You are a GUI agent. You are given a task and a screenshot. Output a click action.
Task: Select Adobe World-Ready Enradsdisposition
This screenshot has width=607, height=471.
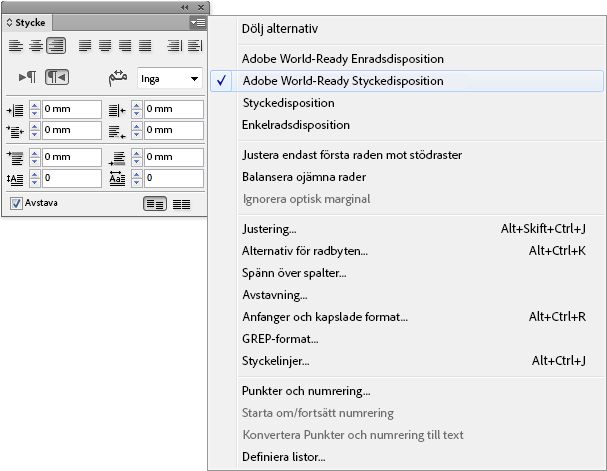420,59
